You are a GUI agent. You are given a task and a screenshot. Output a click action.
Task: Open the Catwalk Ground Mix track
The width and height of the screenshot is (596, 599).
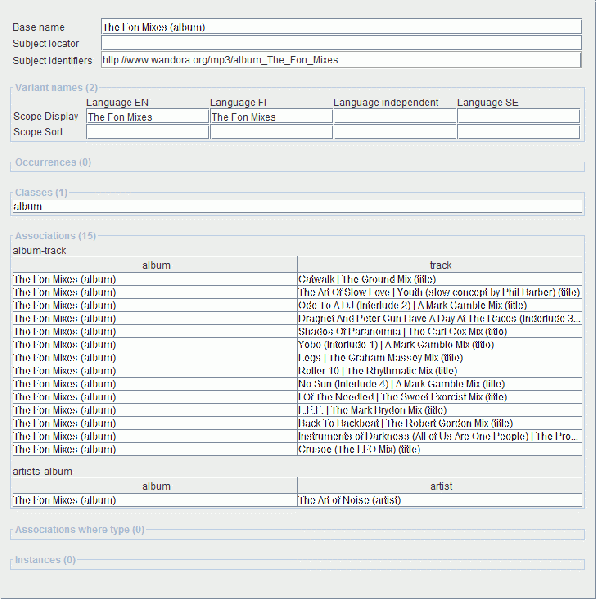pos(440,279)
